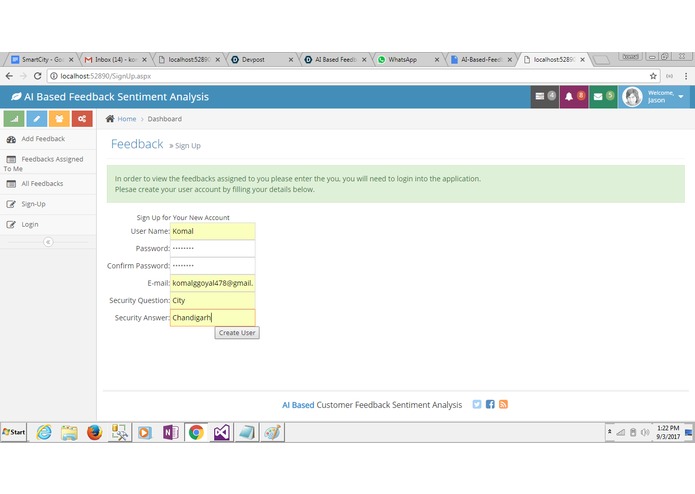This screenshot has width=695, height=494.
Task: Open All Feedbacks in sidebar
Action: (x=48, y=184)
